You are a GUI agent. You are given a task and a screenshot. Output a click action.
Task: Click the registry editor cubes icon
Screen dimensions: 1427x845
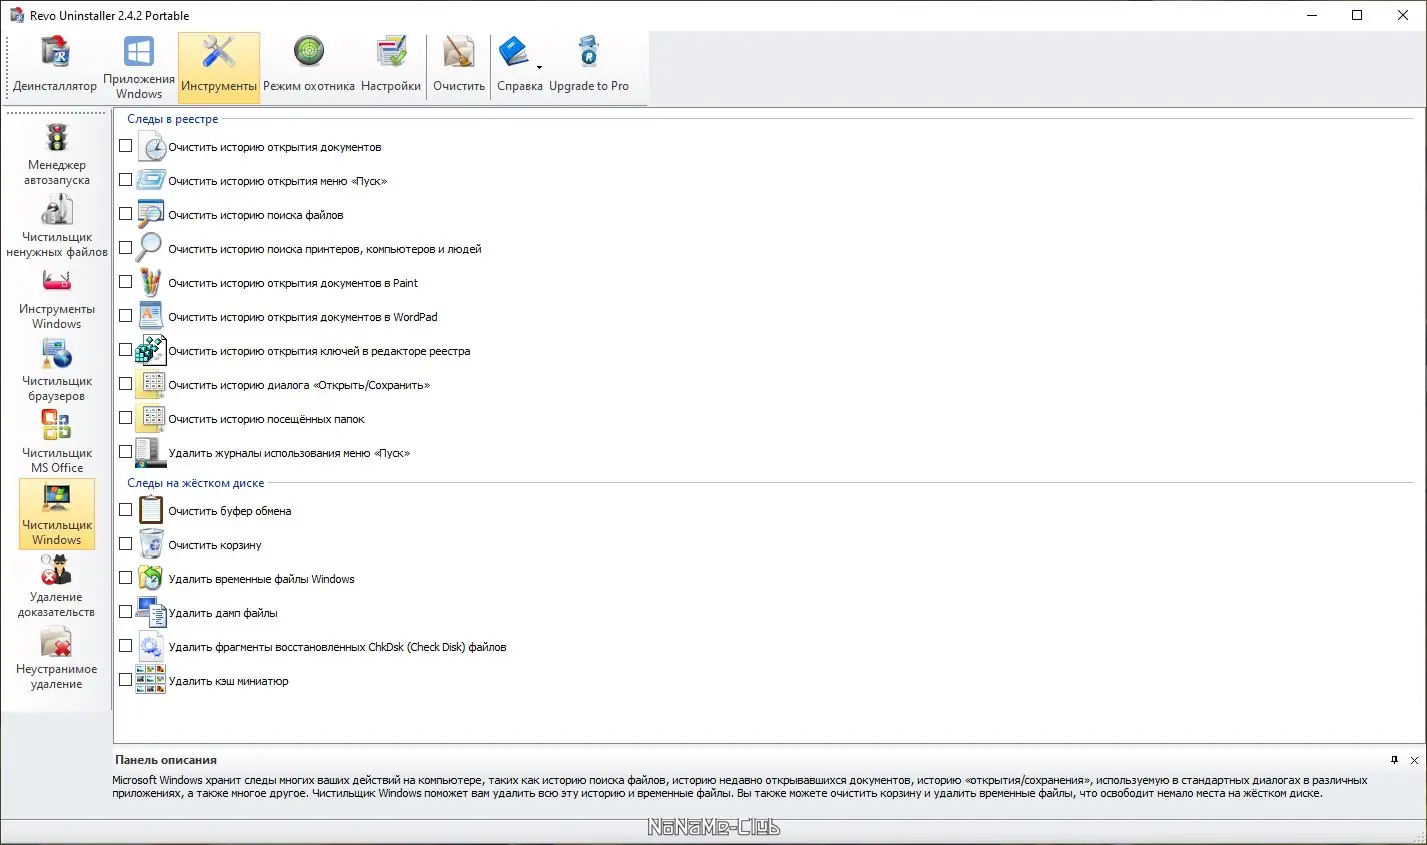tap(151, 351)
